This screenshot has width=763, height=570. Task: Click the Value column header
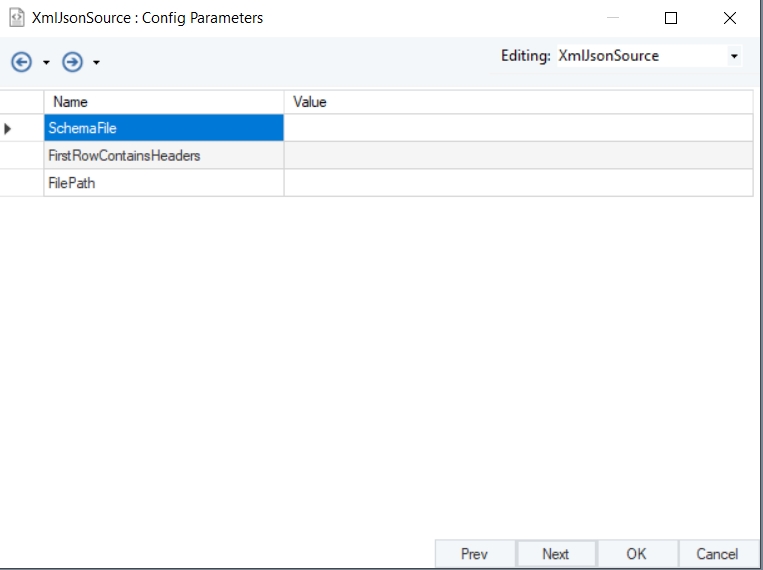(x=518, y=102)
